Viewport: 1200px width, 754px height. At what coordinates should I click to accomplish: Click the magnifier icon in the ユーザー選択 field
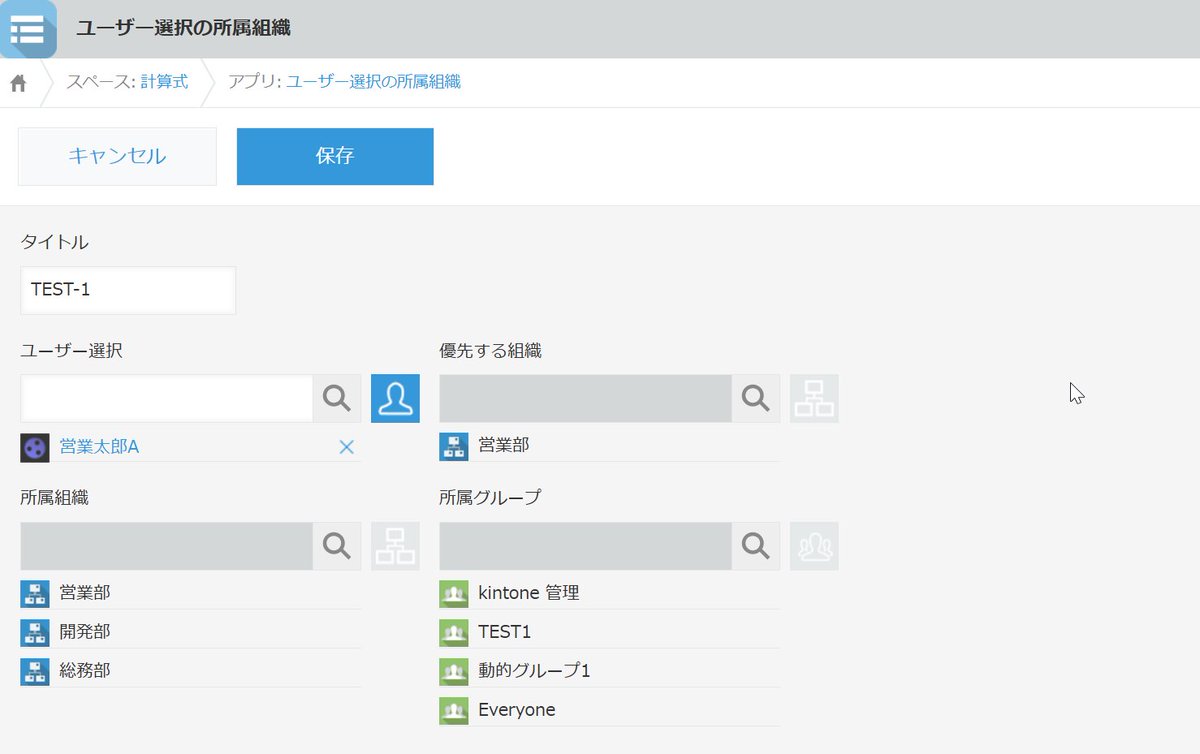click(337, 397)
